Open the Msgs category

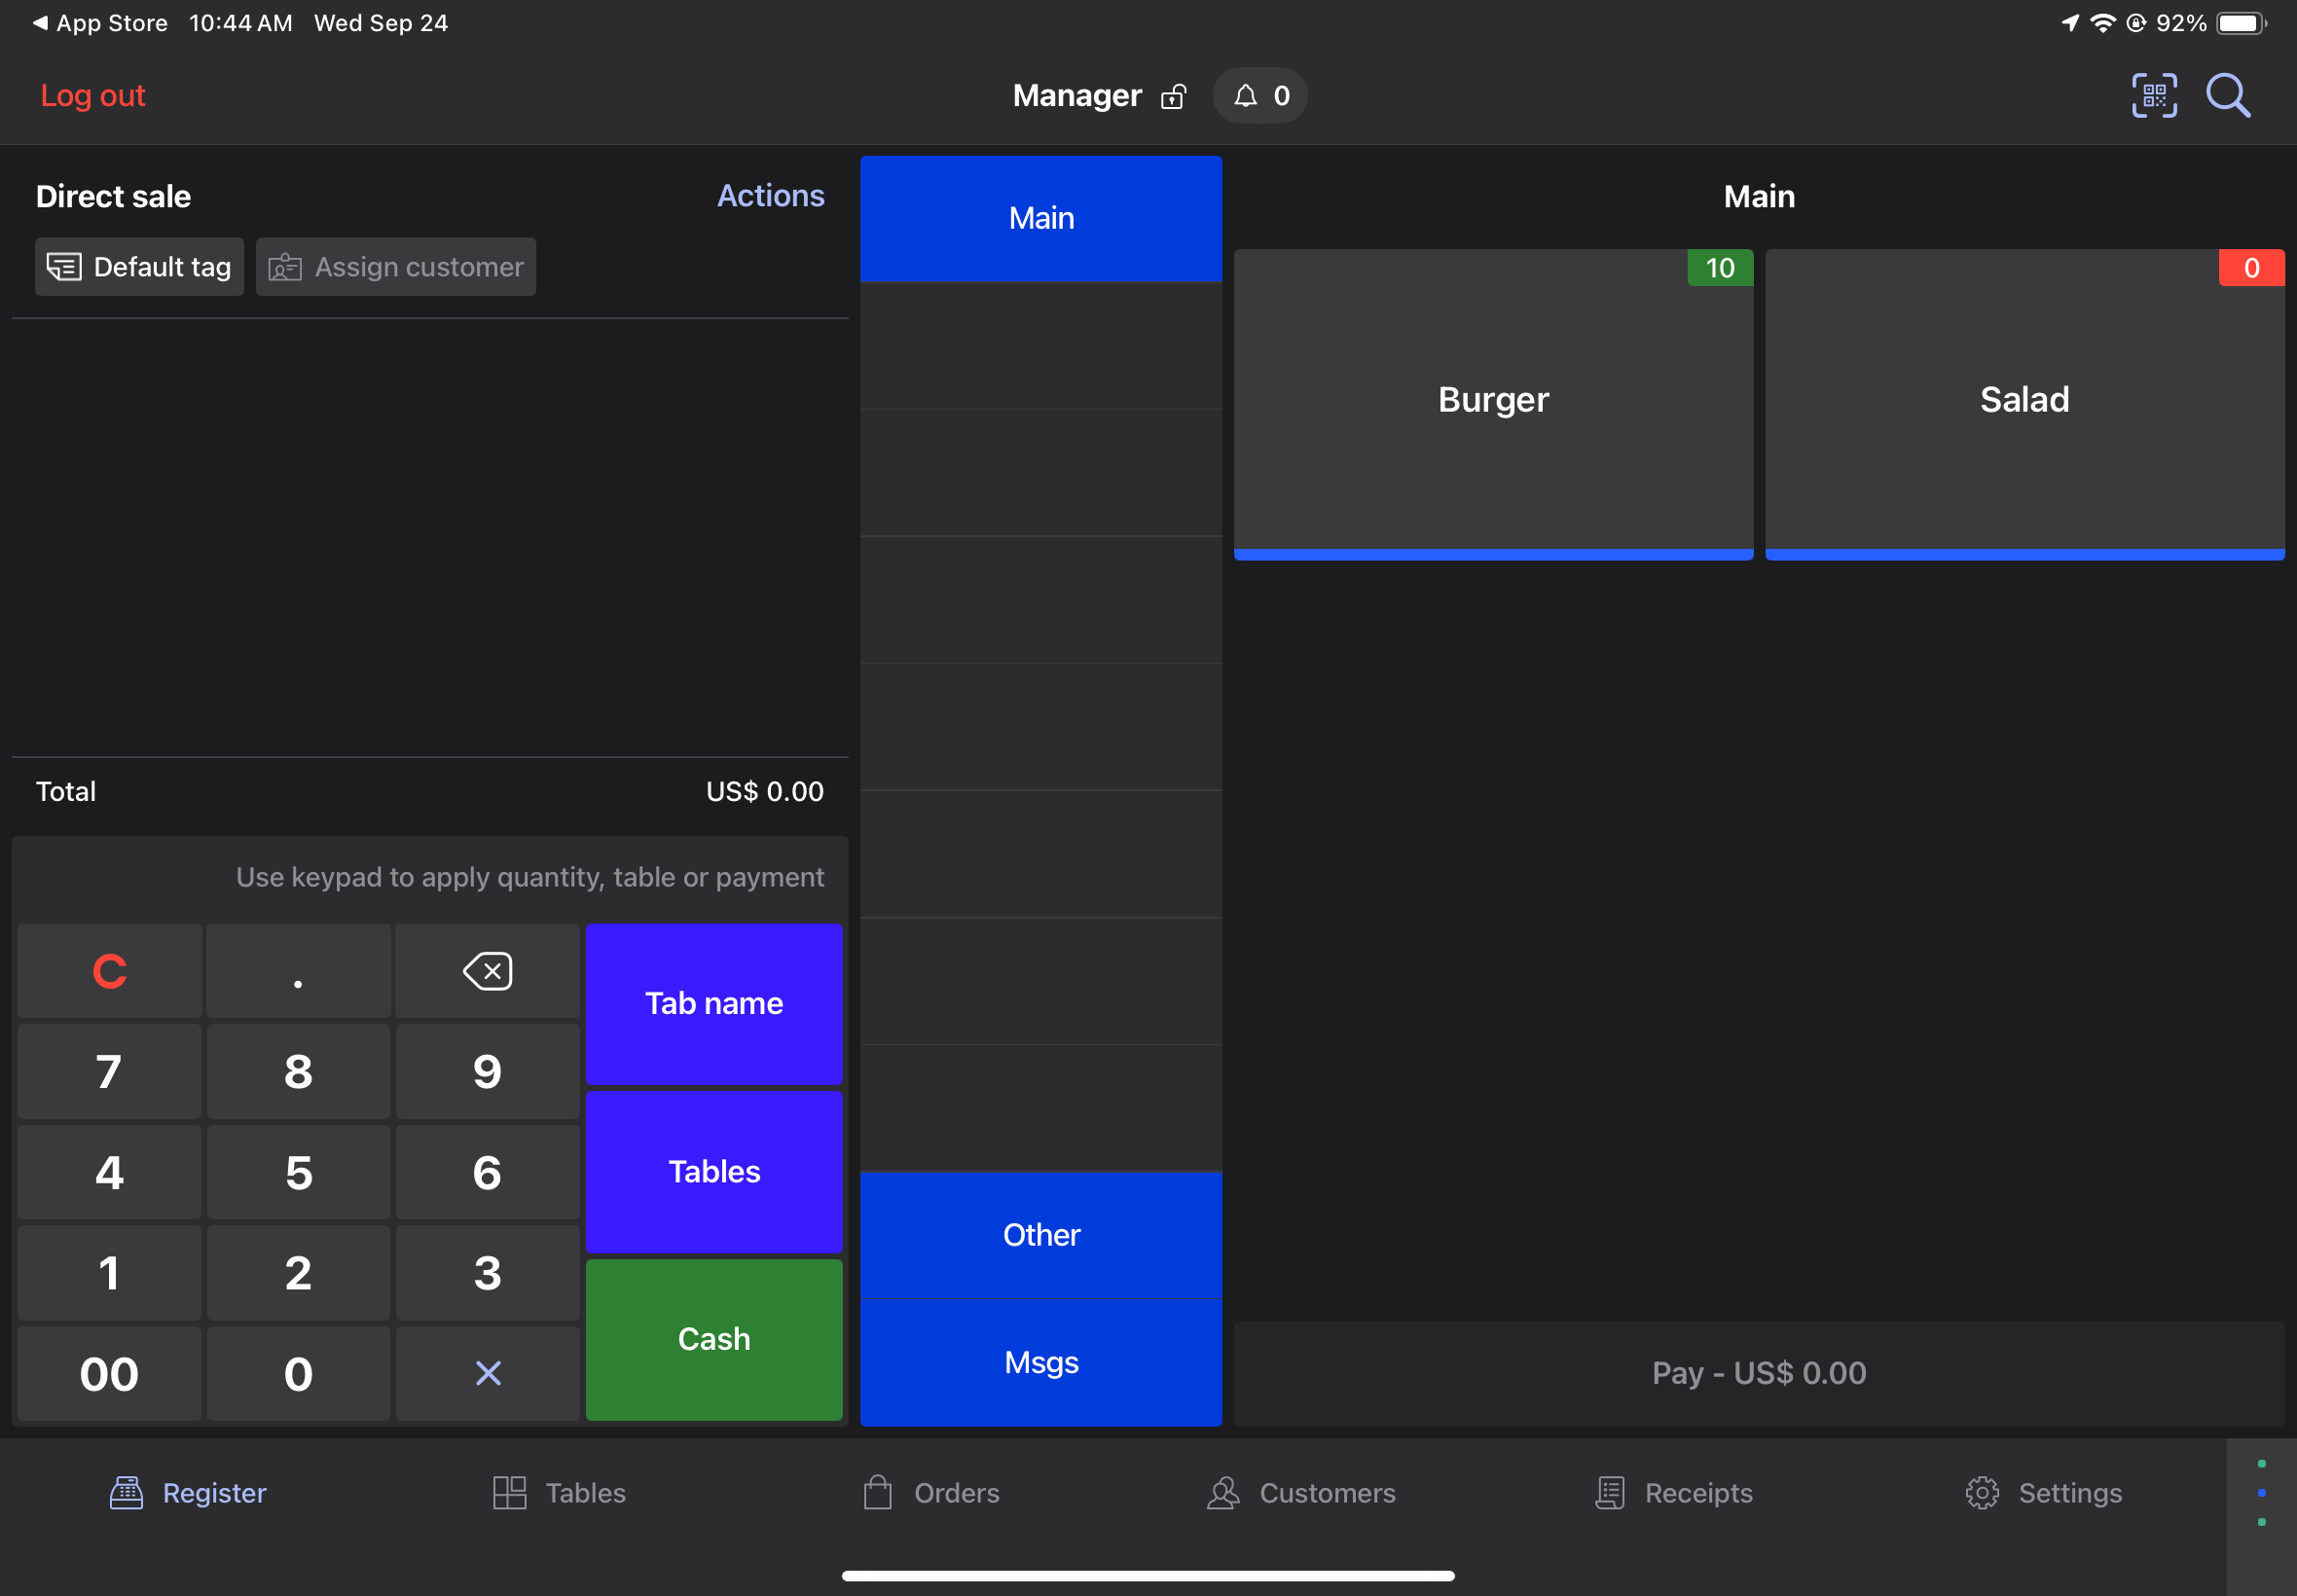[1041, 1362]
